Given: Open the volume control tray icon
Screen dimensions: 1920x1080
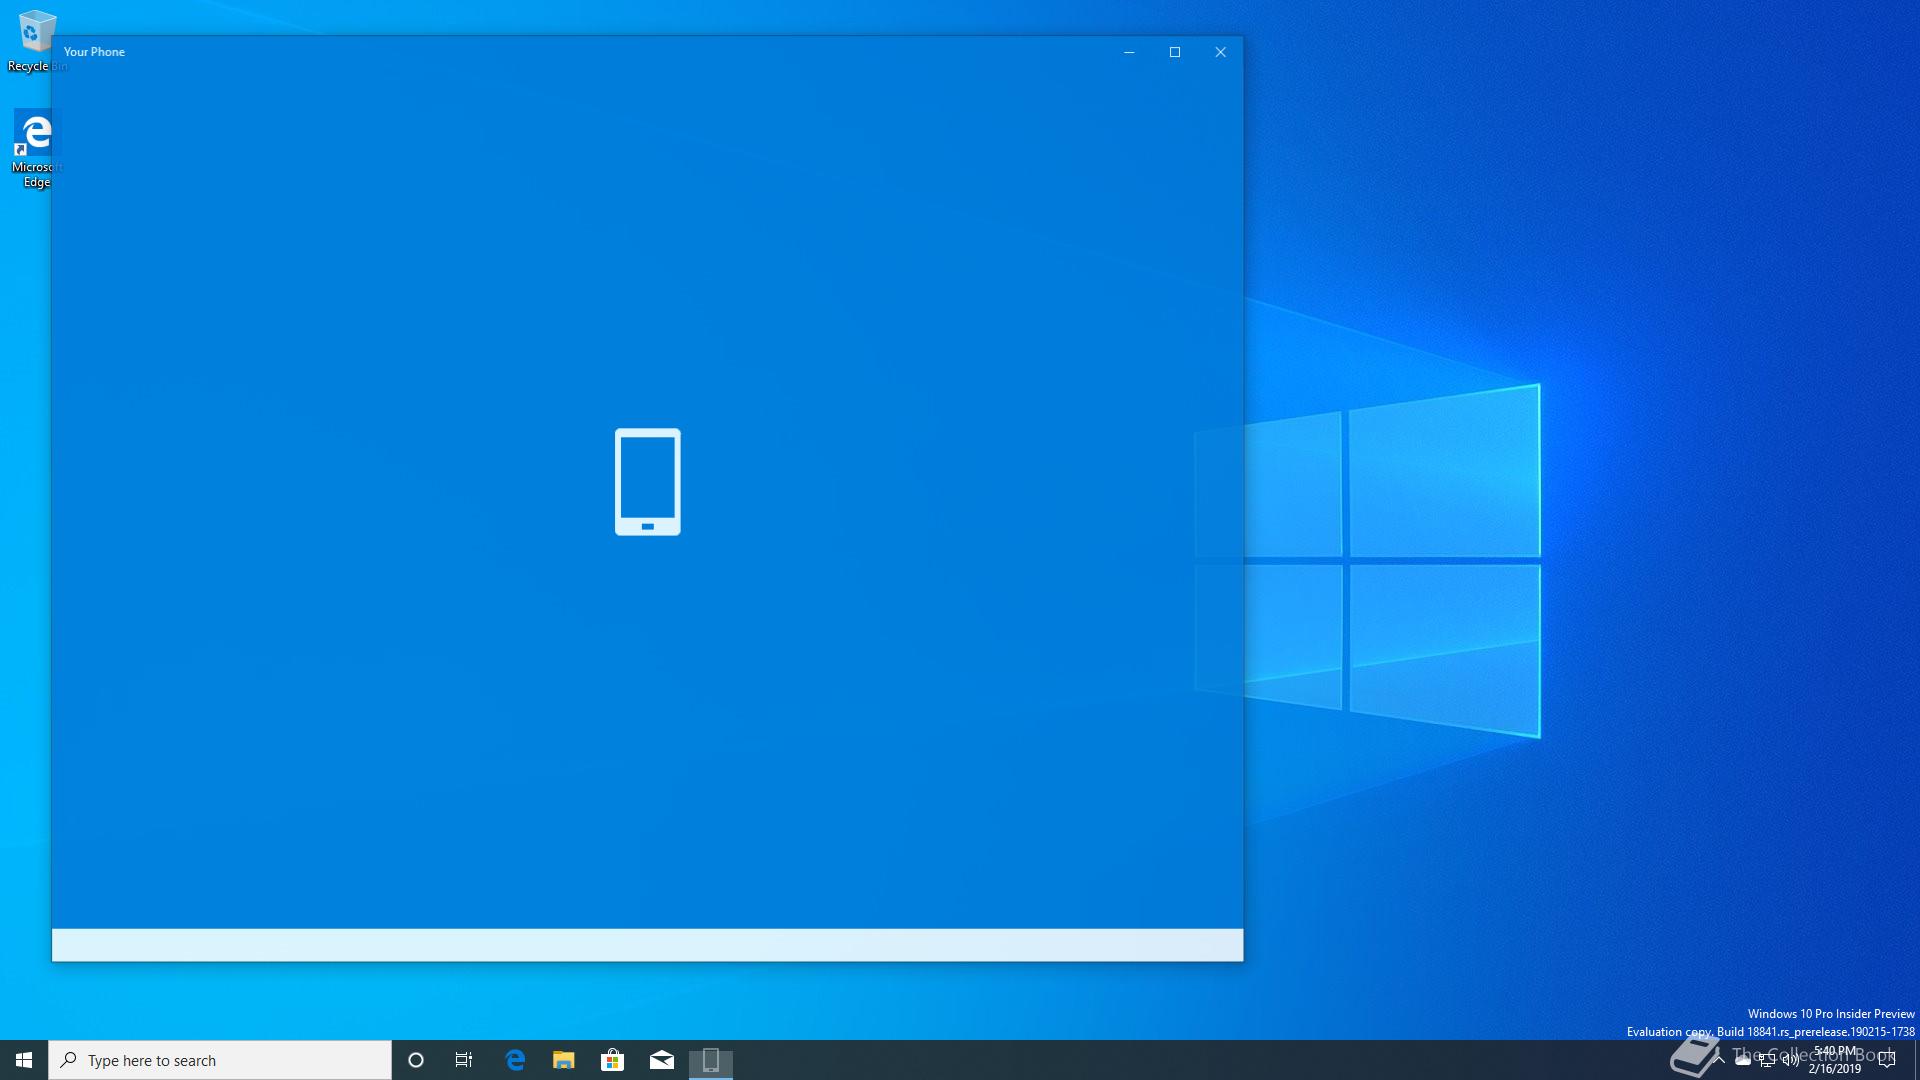Looking at the screenshot, I should click(x=1790, y=1060).
